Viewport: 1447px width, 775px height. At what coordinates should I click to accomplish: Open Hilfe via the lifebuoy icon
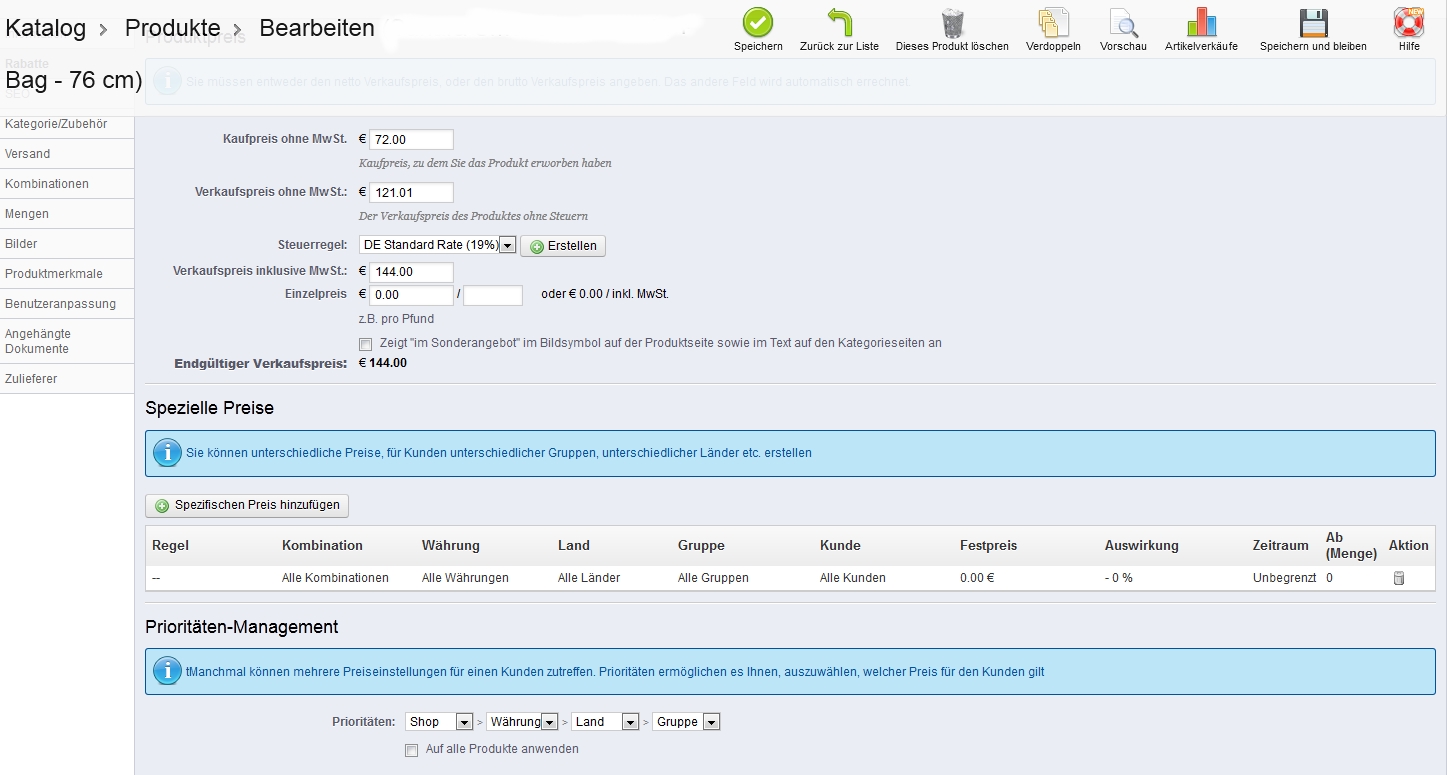[x=1409, y=22]
